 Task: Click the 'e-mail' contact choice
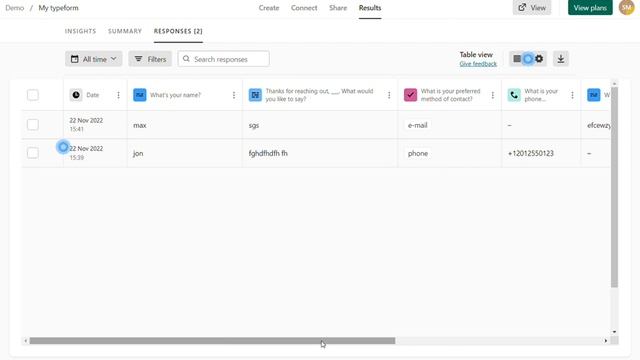pyautogui.click(x=418, y=125)
